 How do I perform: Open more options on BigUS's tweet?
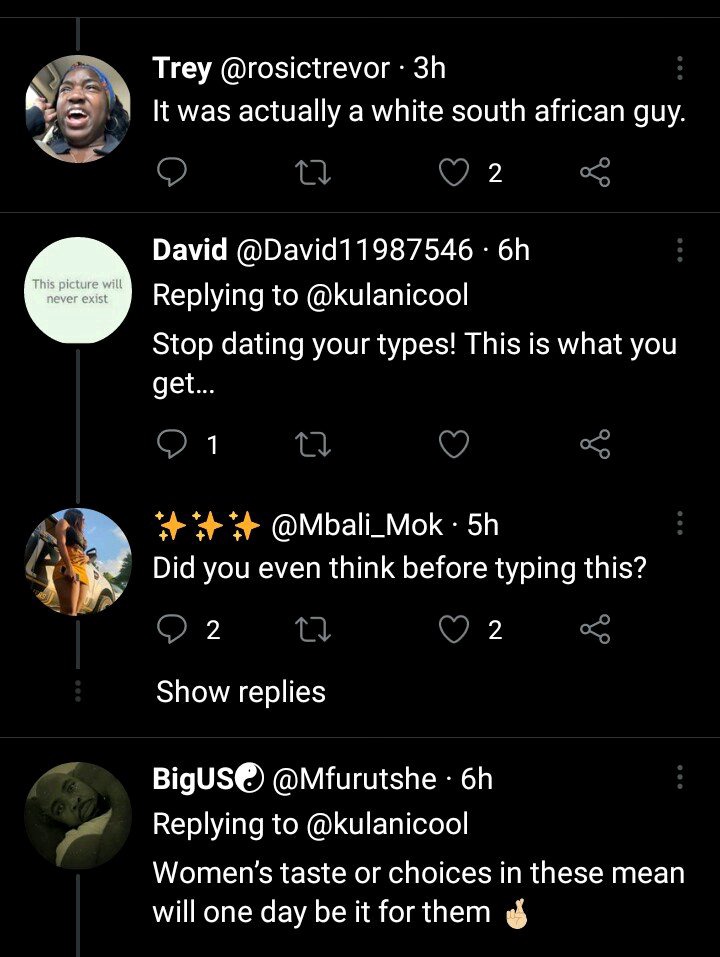[679, 778]
